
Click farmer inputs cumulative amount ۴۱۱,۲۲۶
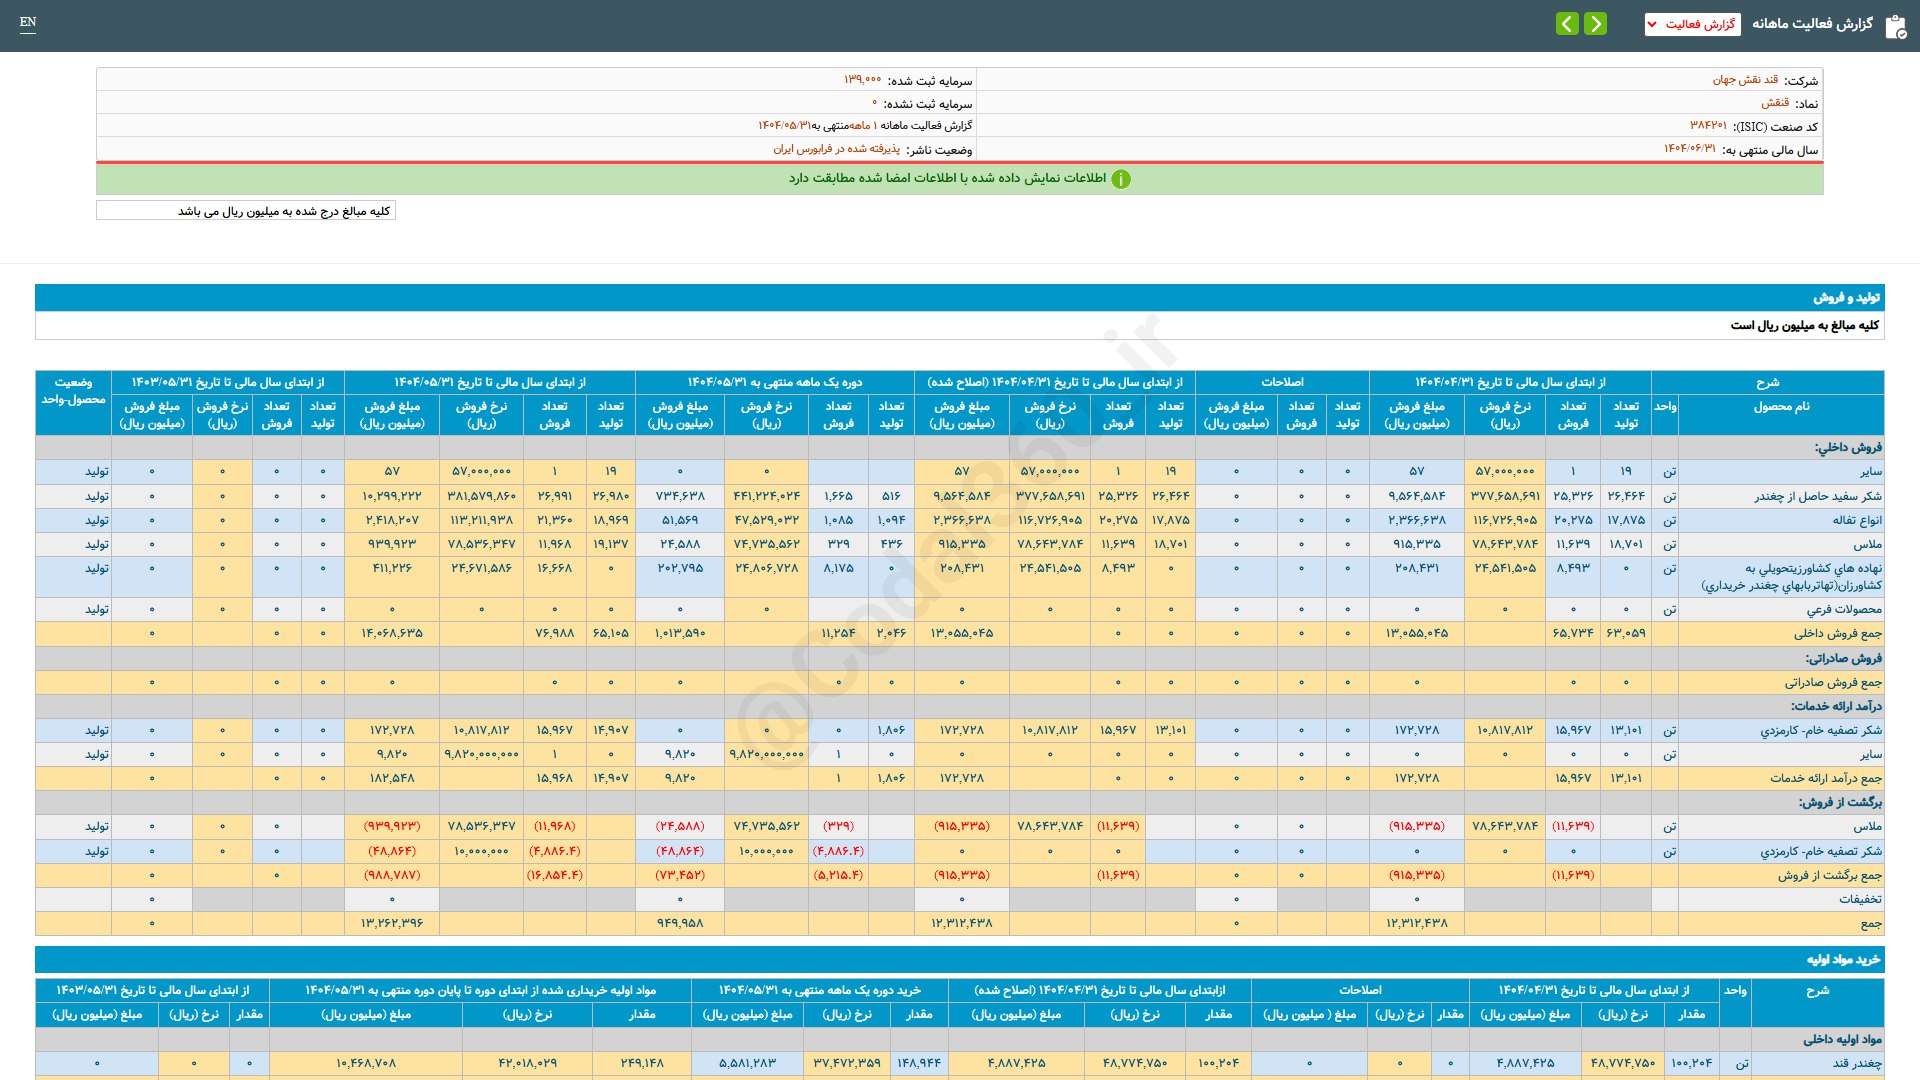click(x=392, y=568)
